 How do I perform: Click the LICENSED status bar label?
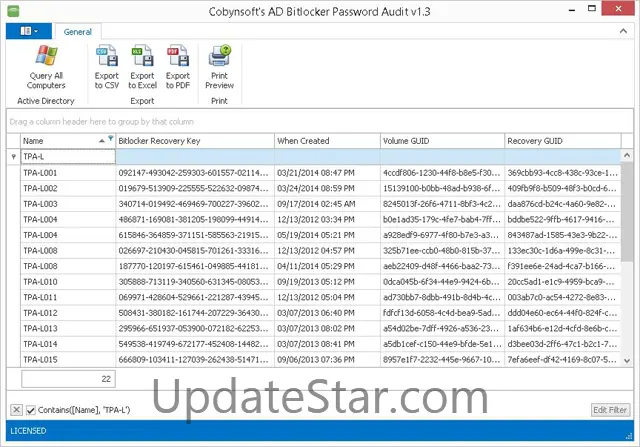pyautogui.click(x=28, y=431)
